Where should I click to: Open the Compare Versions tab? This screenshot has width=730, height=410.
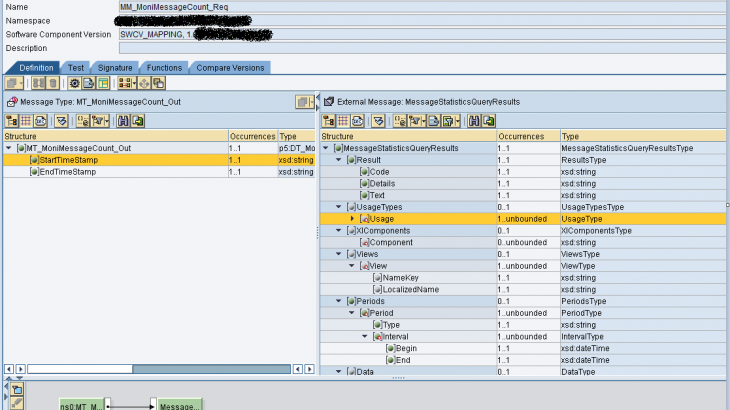pyautogui.click(x=231, y=67)
